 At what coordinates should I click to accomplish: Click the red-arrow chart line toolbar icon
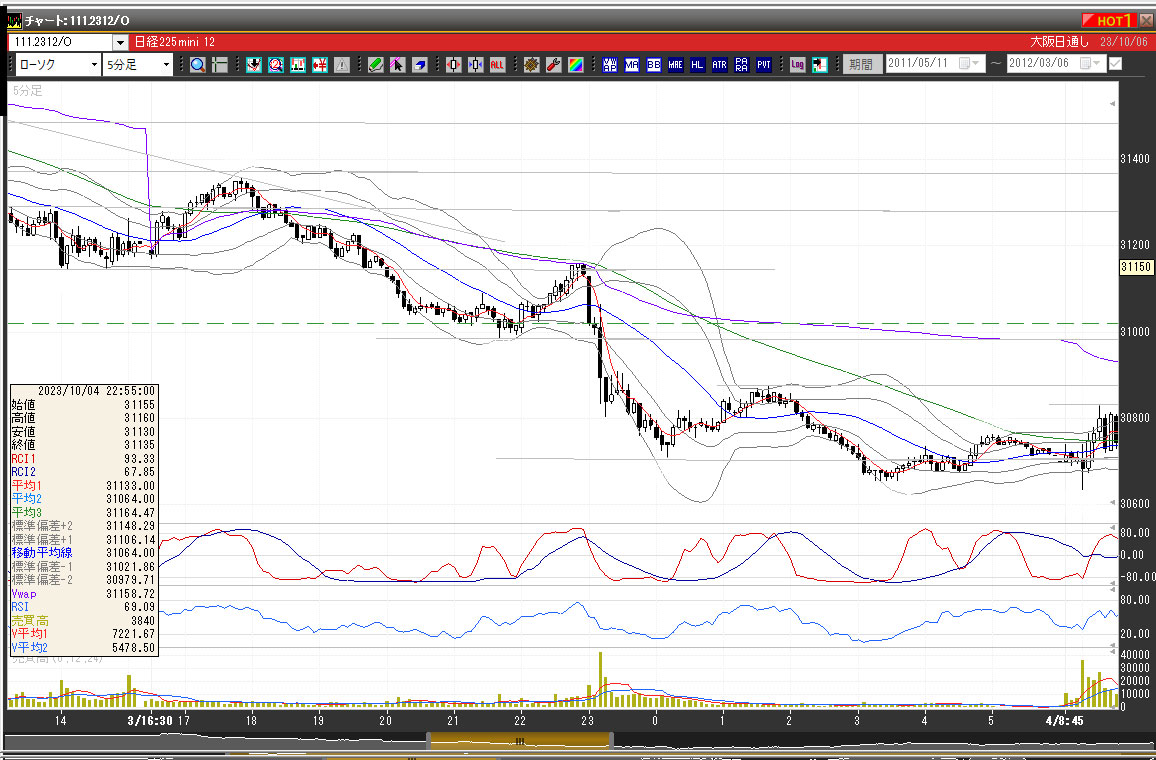click(254, 65)
